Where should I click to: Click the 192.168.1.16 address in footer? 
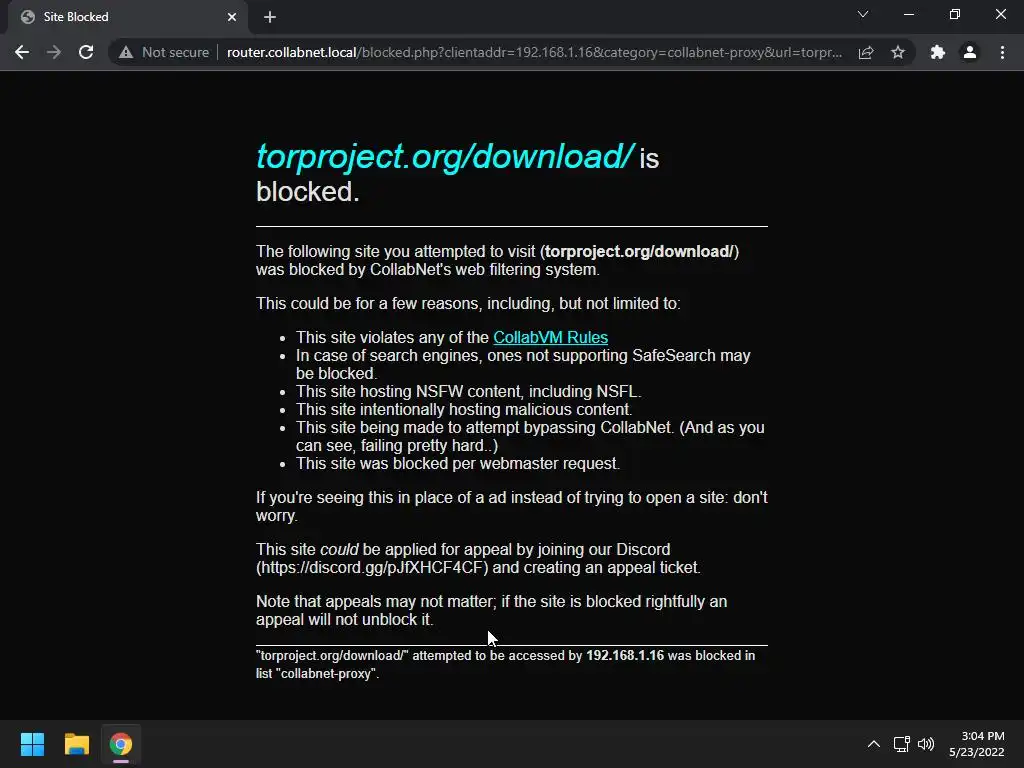click(625, 656)
